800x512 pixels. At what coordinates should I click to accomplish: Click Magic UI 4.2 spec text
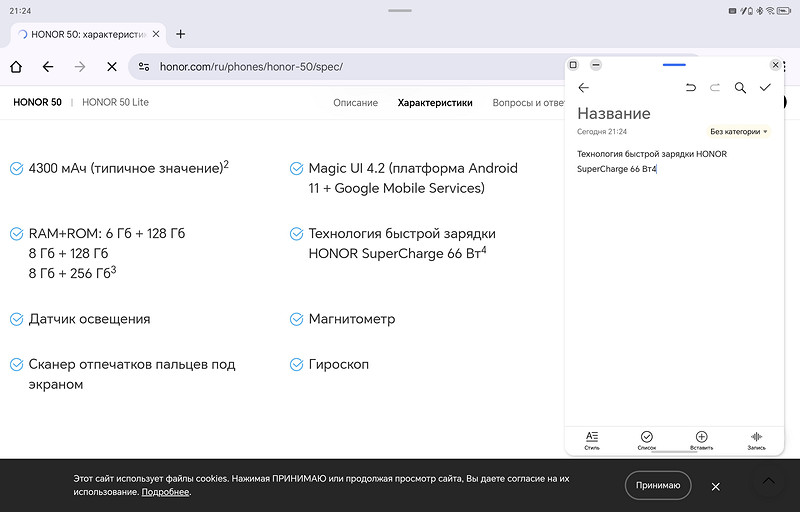pyautogui.click(x=413, y=178)
